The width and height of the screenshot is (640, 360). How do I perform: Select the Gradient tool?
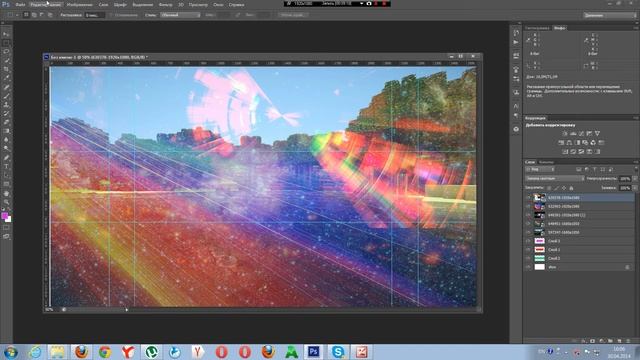coord(6,131)
